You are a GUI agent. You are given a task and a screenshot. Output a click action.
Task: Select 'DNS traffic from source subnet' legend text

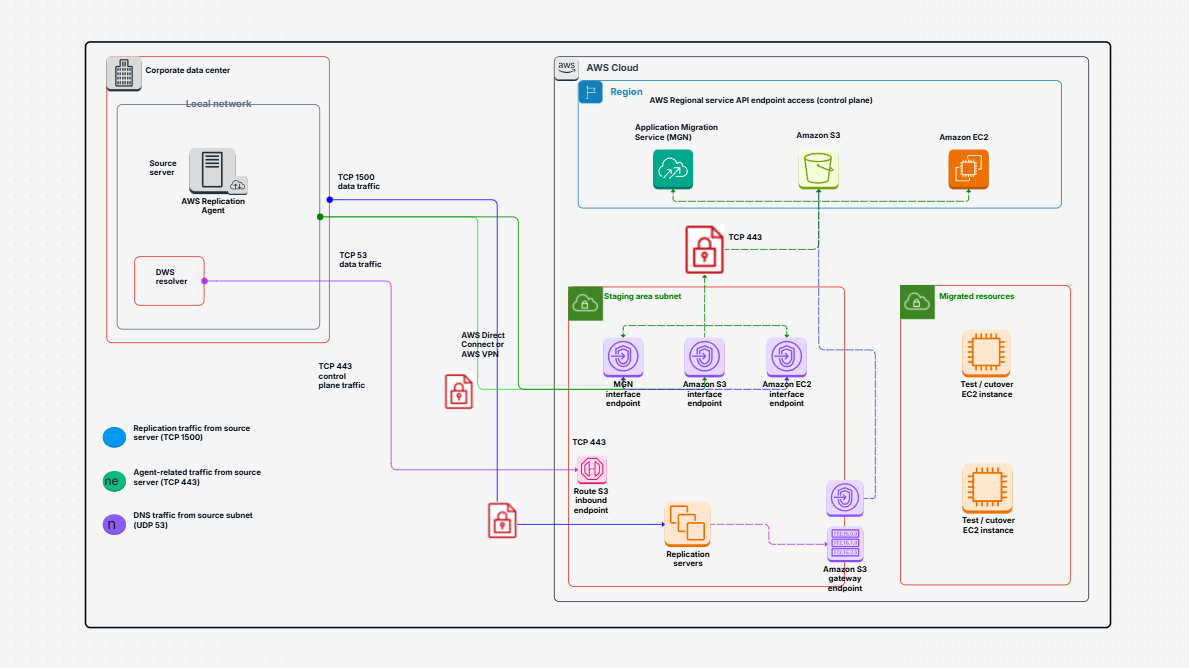click(x=193, y=520)
